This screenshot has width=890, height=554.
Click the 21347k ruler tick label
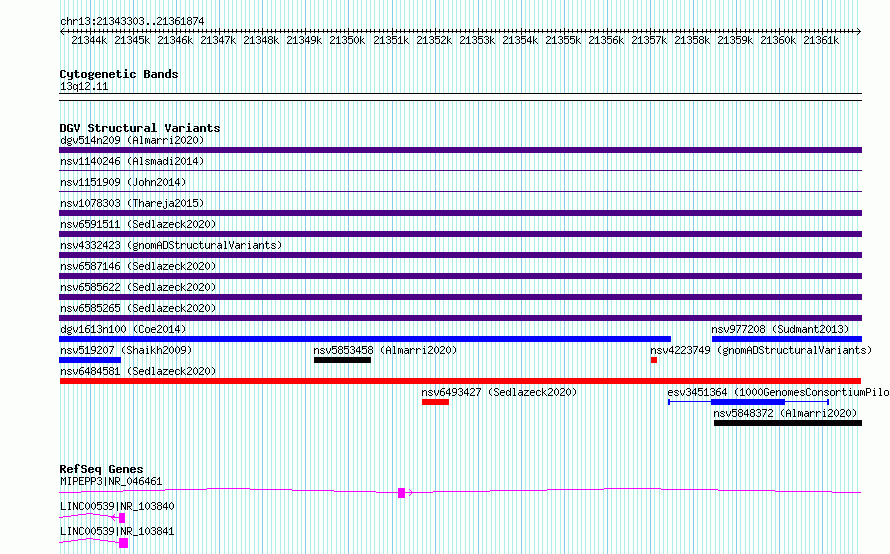tap(218, 40)
